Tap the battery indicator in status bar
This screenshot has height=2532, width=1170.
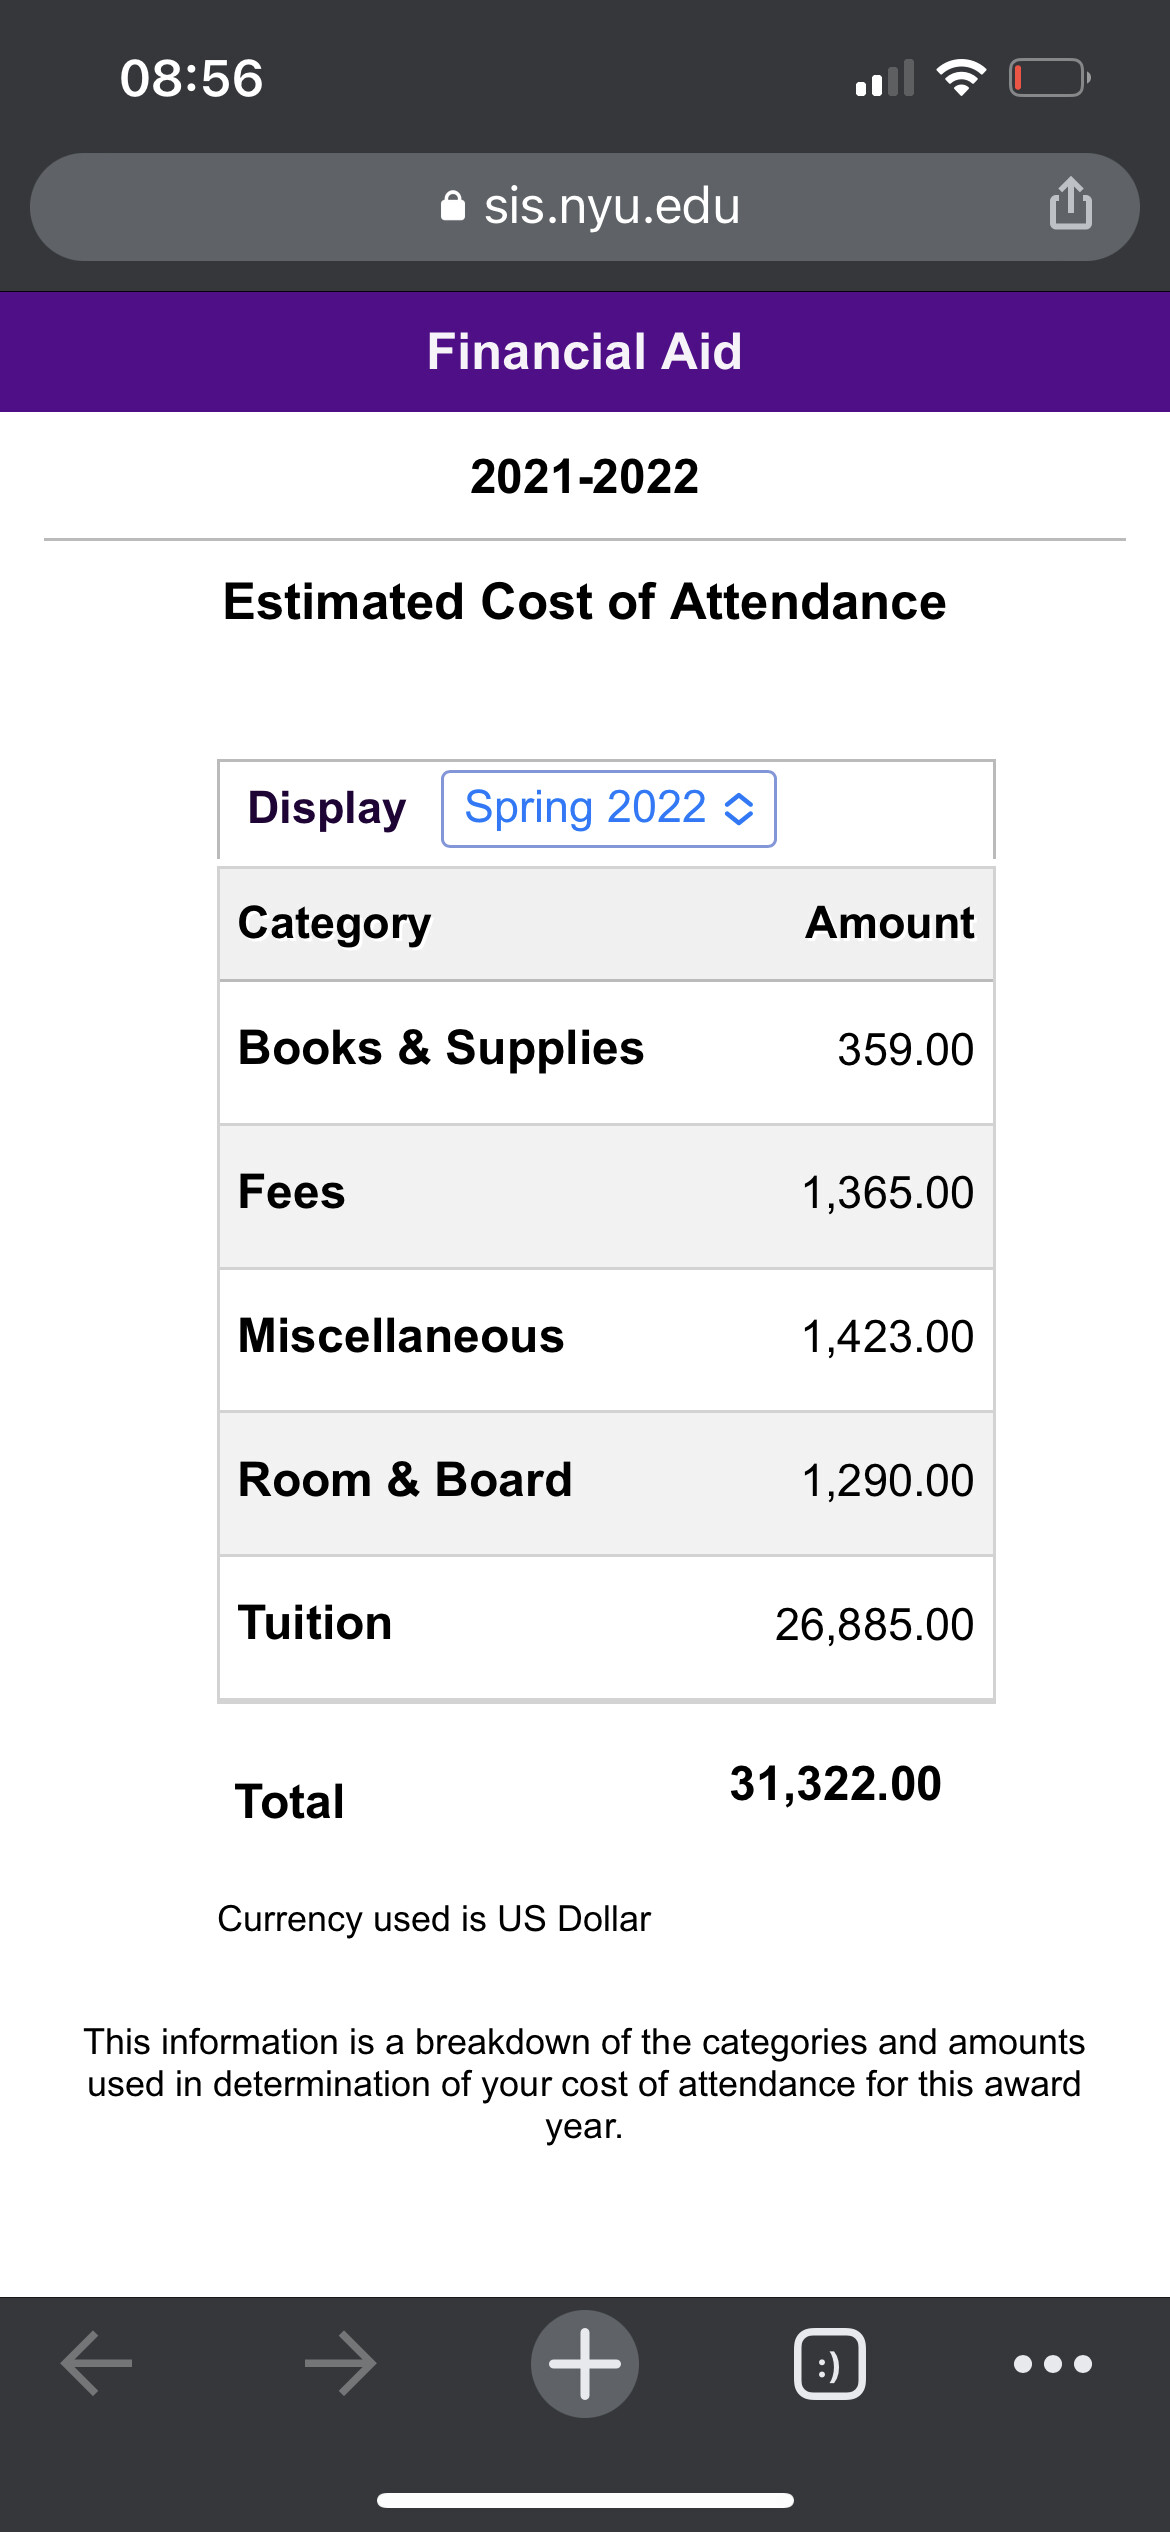[1049, 78]
